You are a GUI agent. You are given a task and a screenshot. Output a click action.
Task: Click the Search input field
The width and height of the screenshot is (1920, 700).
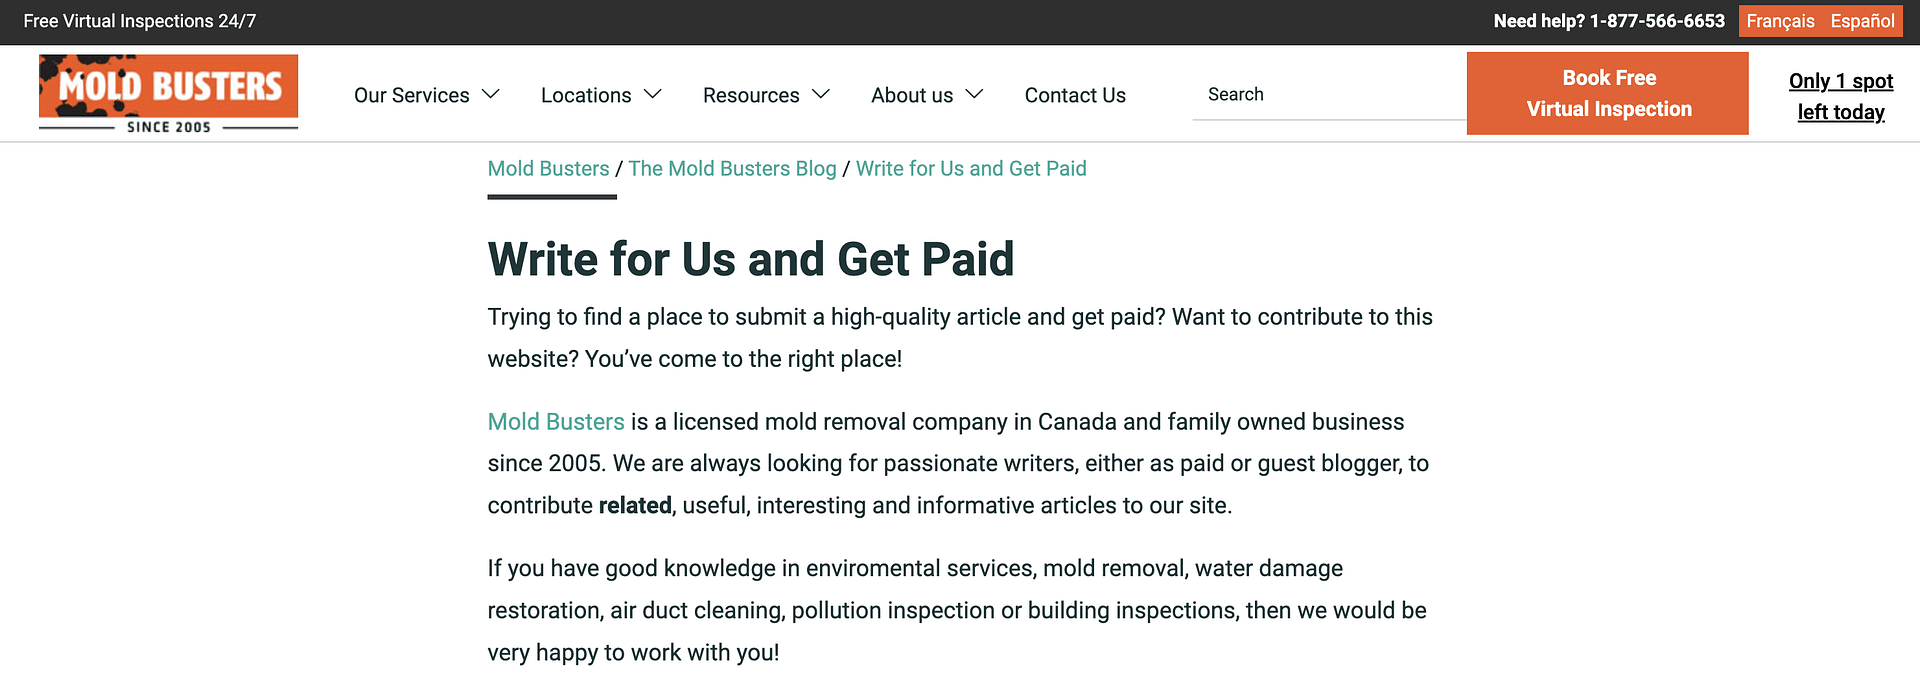coord(1320,94)
